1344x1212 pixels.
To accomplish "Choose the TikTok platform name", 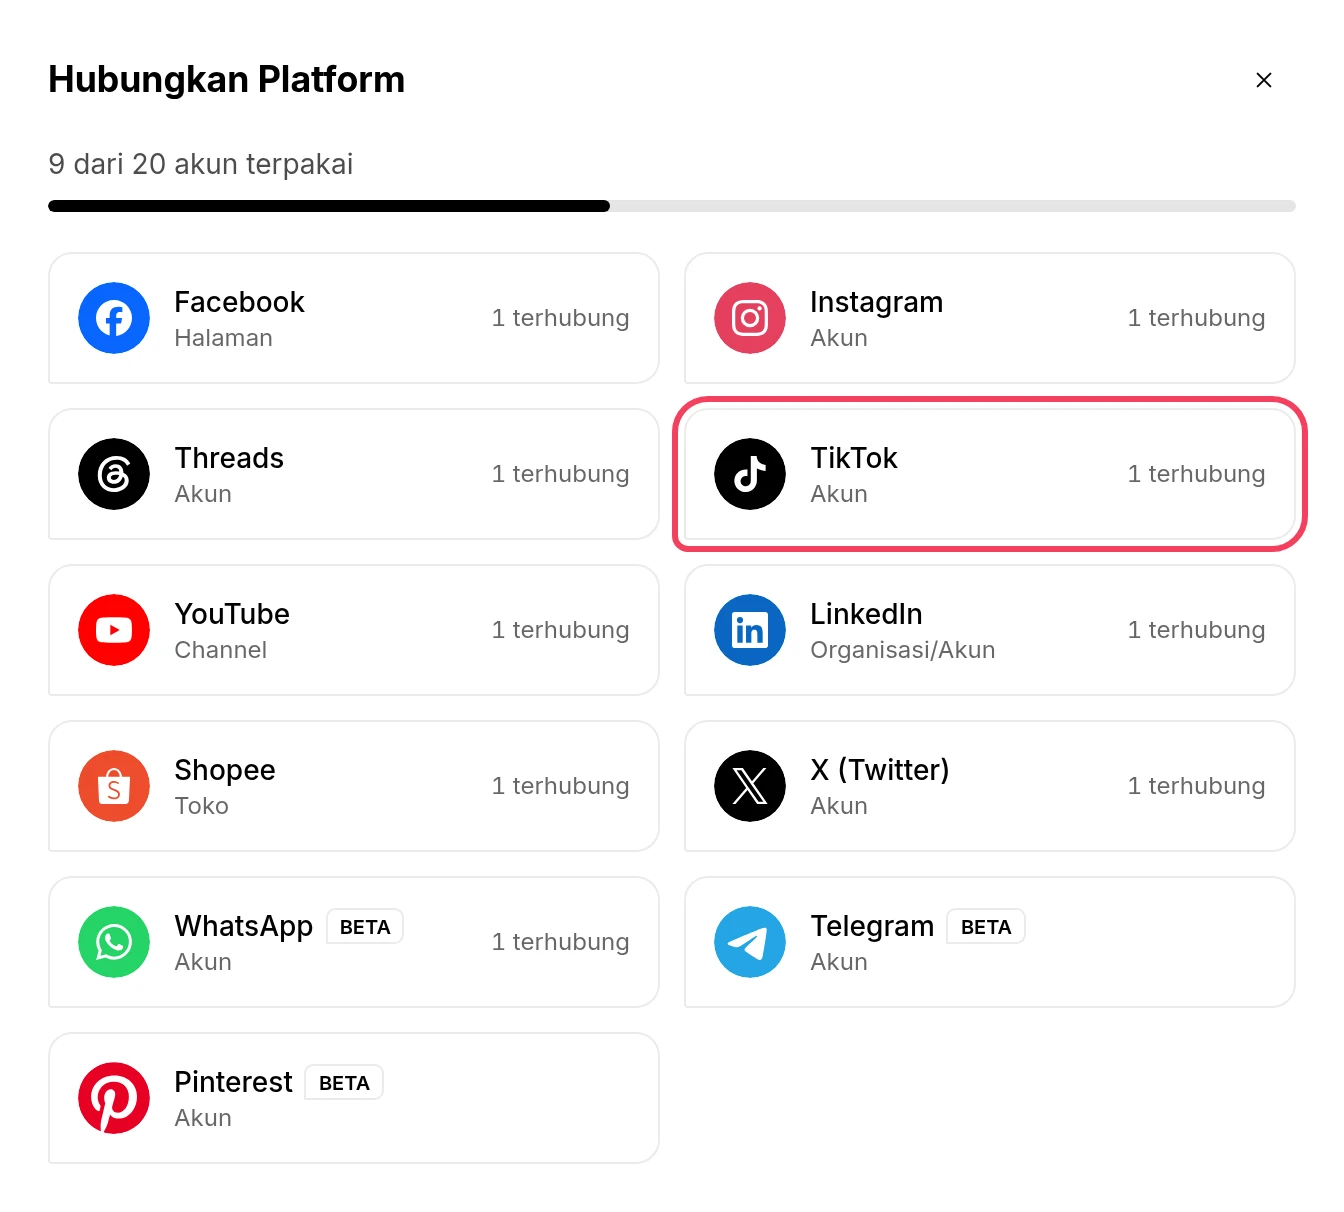I will click(854, 458).
